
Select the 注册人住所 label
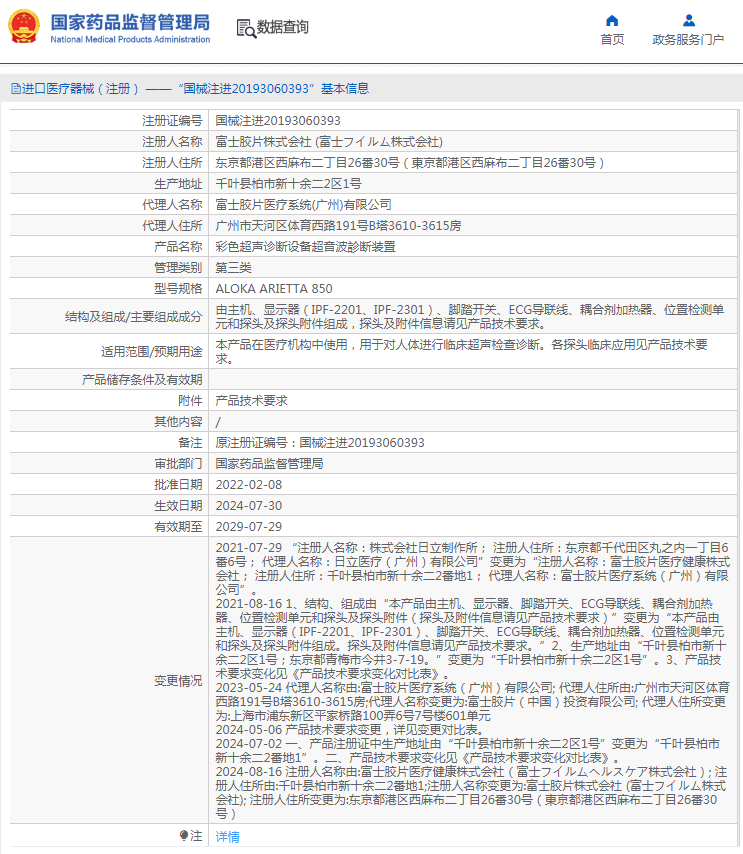tap(172, 162)
